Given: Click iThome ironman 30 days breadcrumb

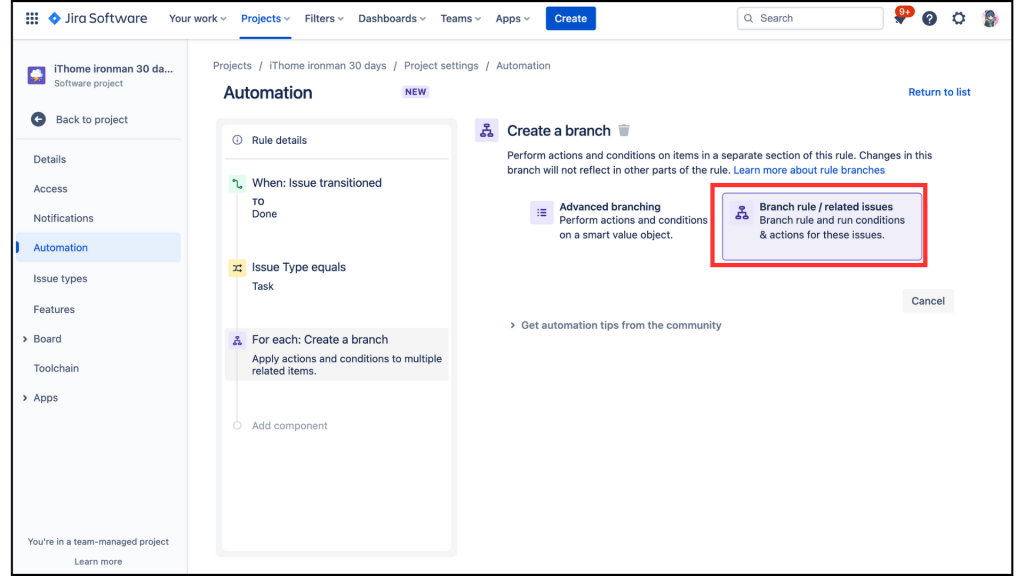Looking at the screenshot, I should (x=328, y=65).
